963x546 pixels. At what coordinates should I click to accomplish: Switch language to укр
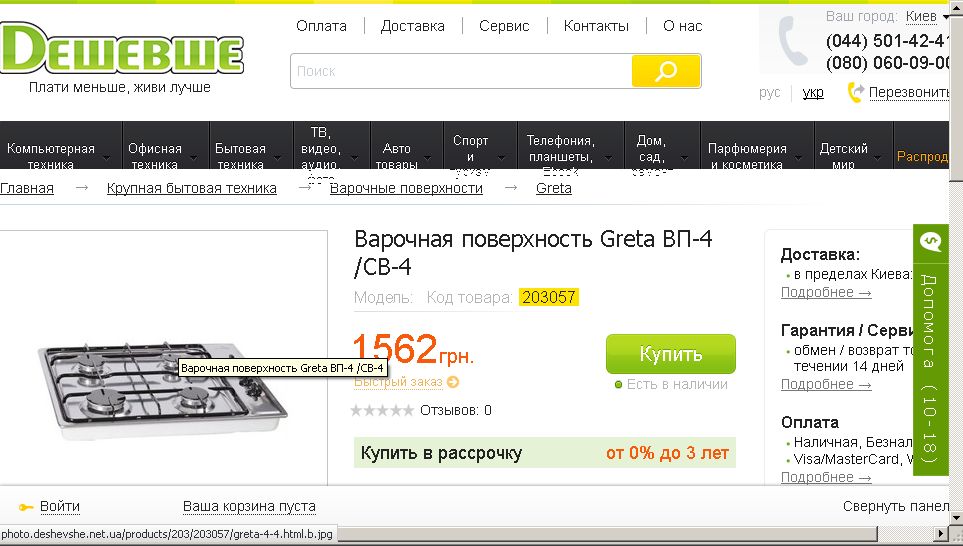point(813,93)
